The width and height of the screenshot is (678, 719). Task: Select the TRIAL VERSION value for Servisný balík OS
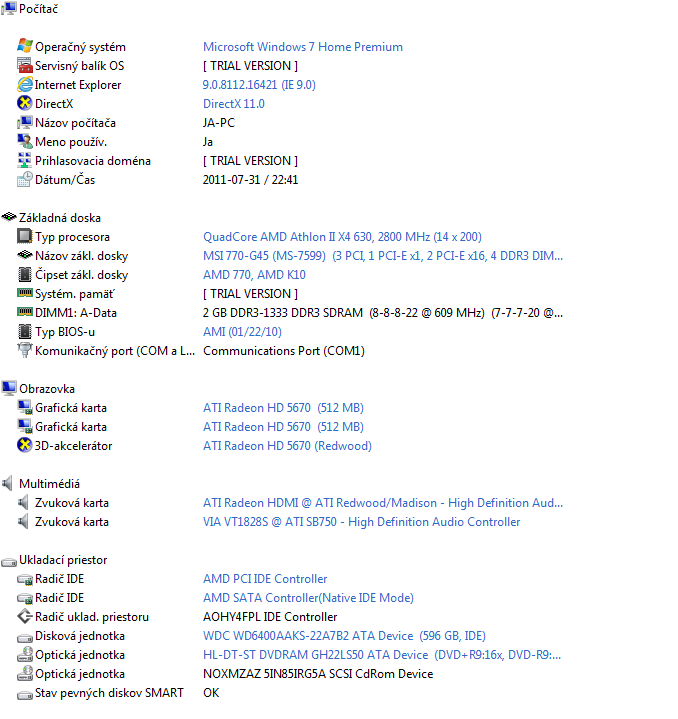click(x=250, y=66)
